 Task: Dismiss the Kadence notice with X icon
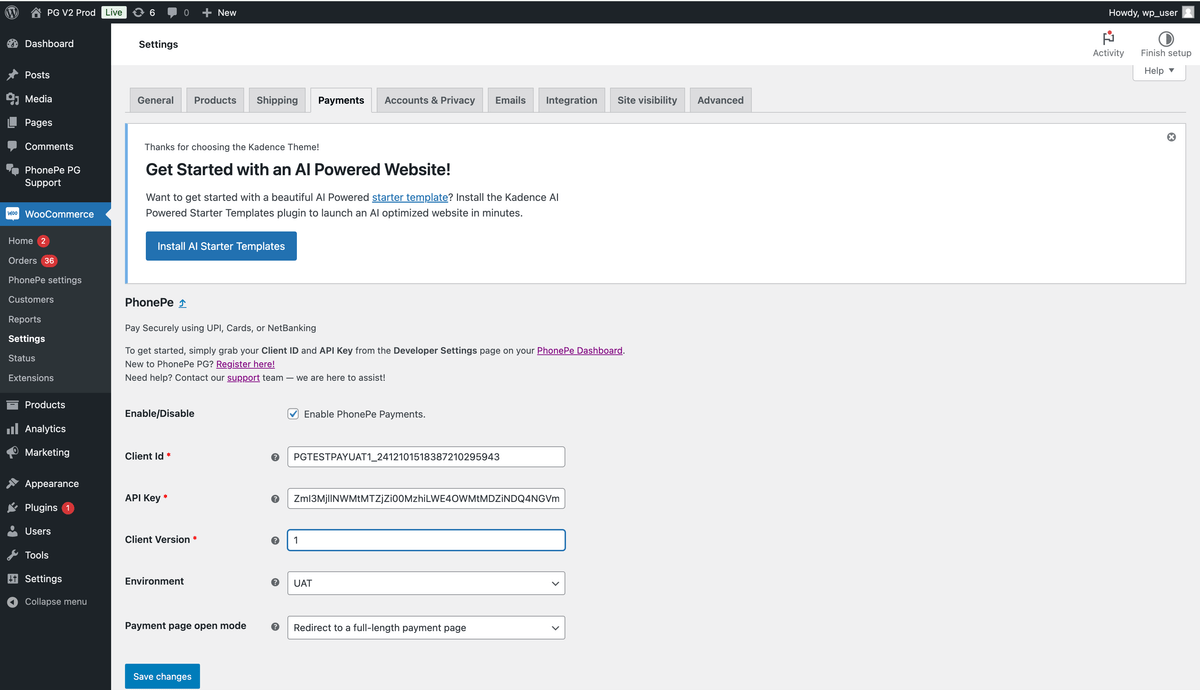[x=1171, y=137]
